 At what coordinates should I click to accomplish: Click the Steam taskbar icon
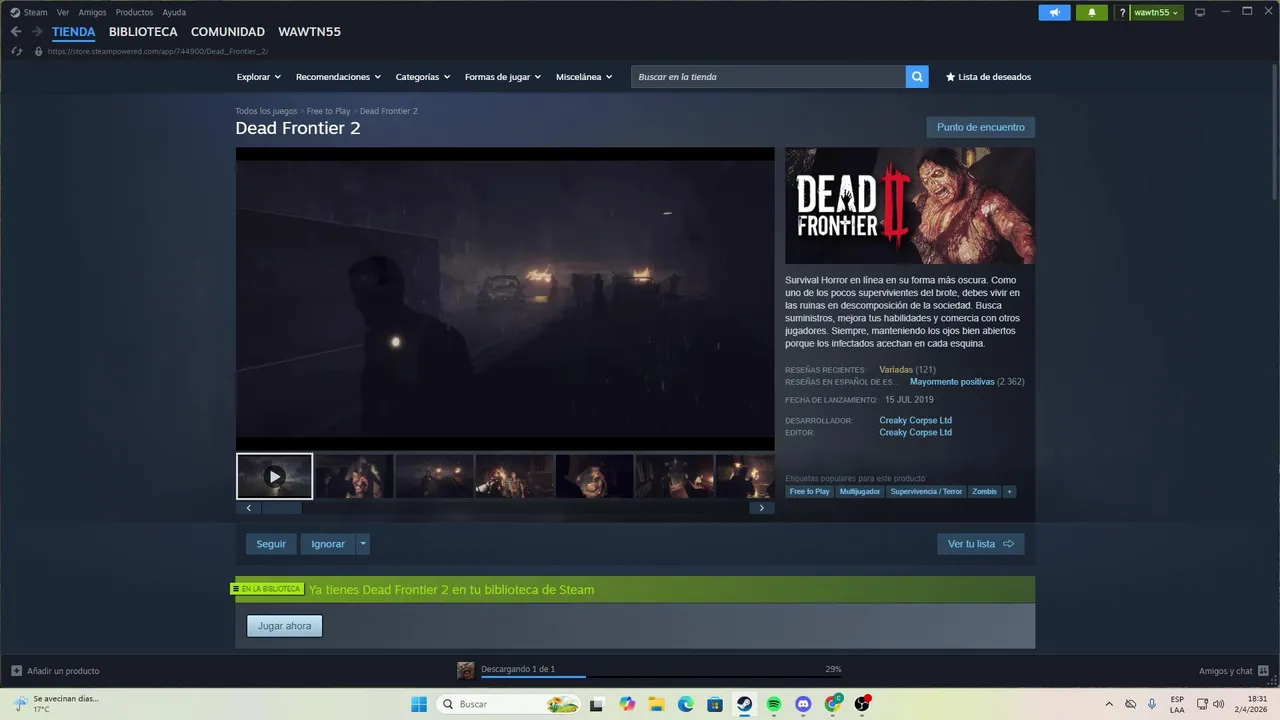pyautogui.click(x=745, y=704)
